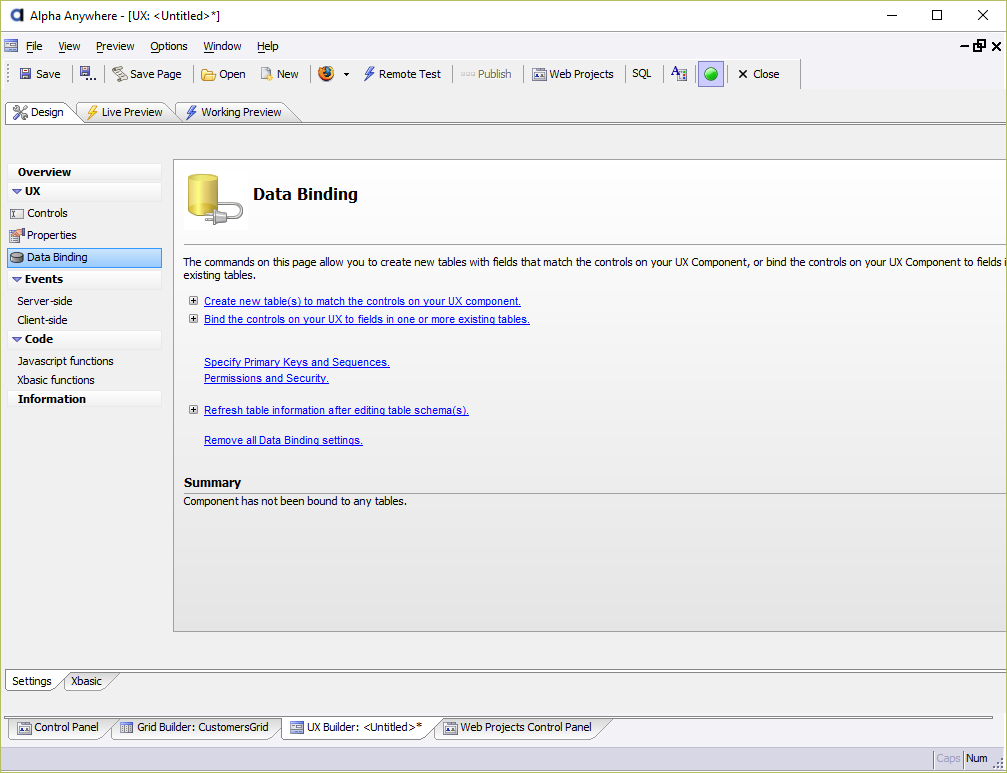Select the Data Binding sidebar item
This screenshot has height=773, width=1007.
coord(84,257)
